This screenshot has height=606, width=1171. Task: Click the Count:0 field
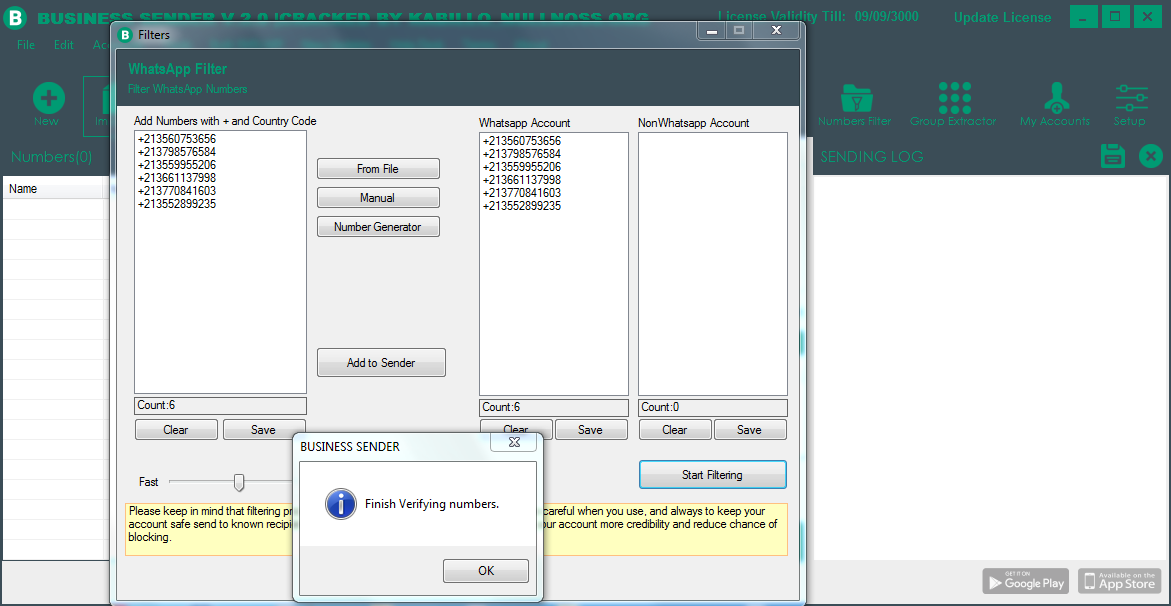coord(712,407)
